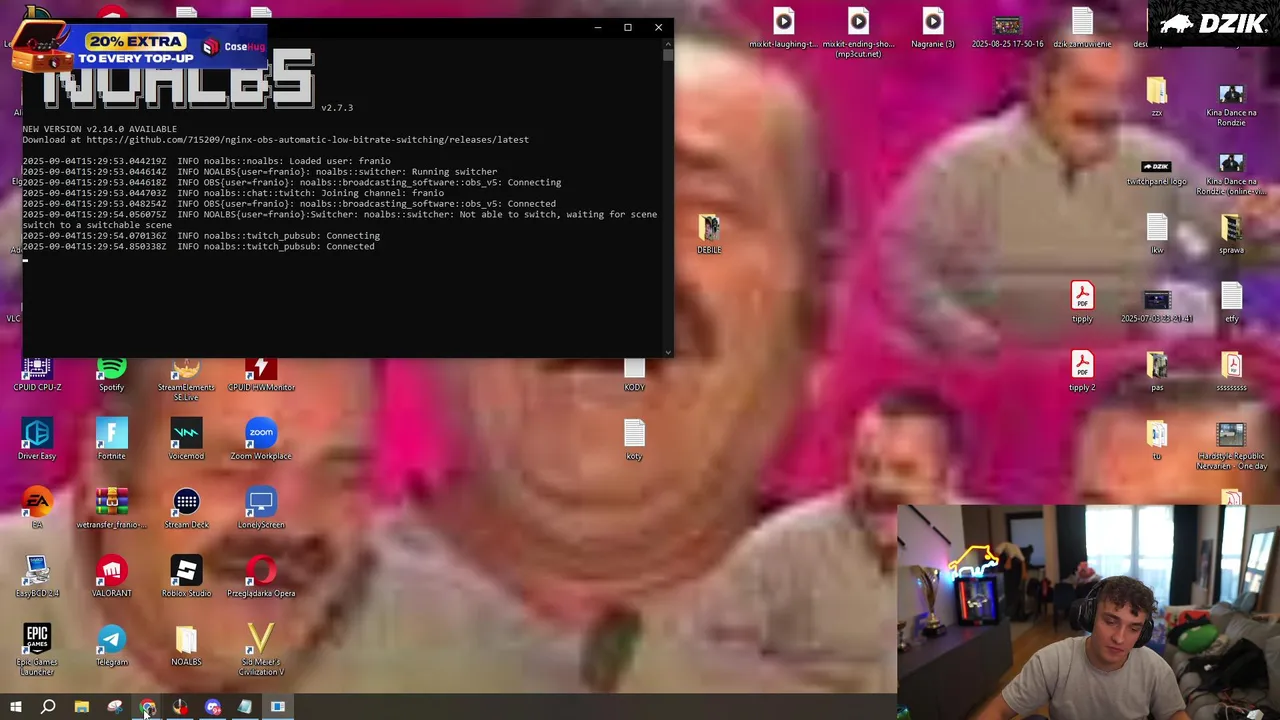This screenshot has height=720, width=1280.
Task: Open the Spotify desktop shortcut
Action: pyautogui.click(x=111, y=376)
